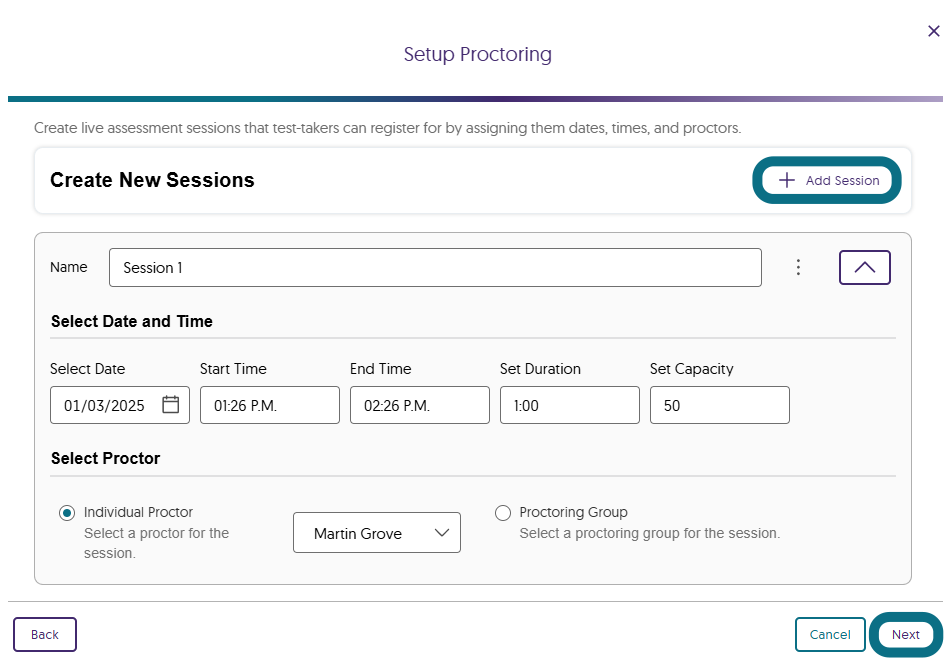Click the Proctoring Group label text
The height and width of the screenshot is (664, 952).
coord(573,512)
